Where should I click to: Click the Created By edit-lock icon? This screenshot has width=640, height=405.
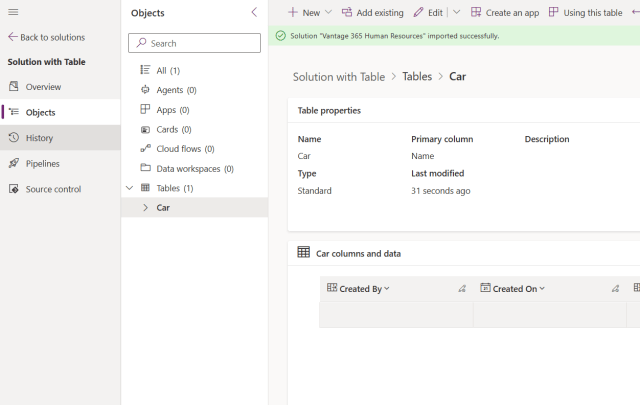coord(462,289)
